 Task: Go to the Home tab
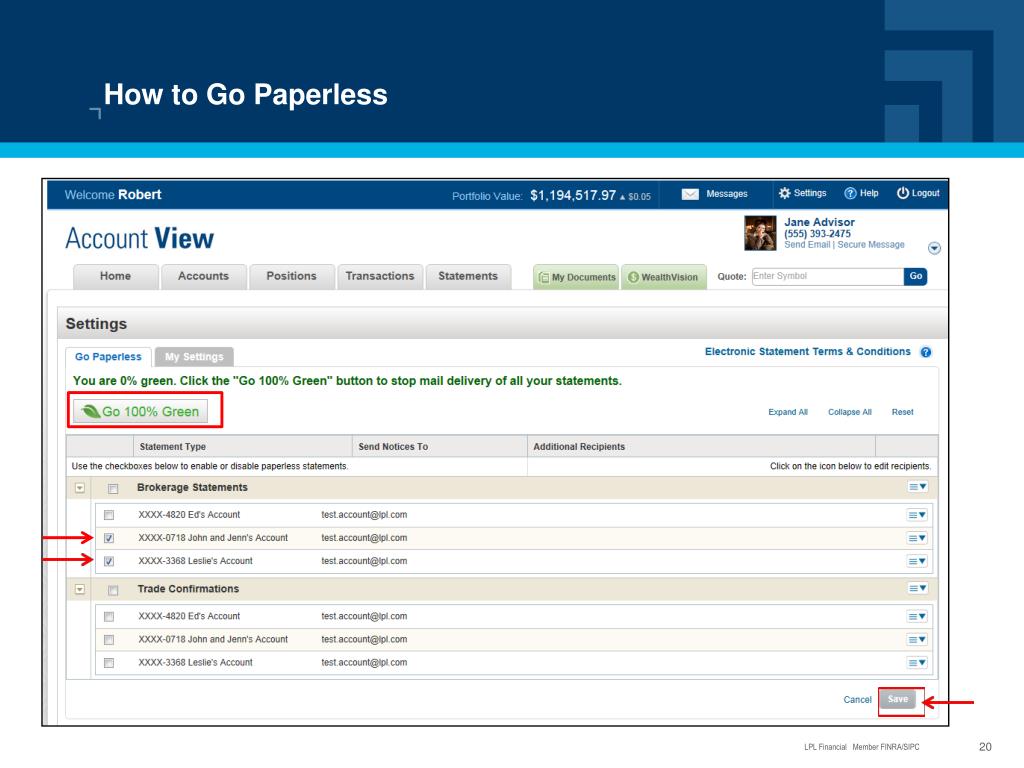(116, 276)
